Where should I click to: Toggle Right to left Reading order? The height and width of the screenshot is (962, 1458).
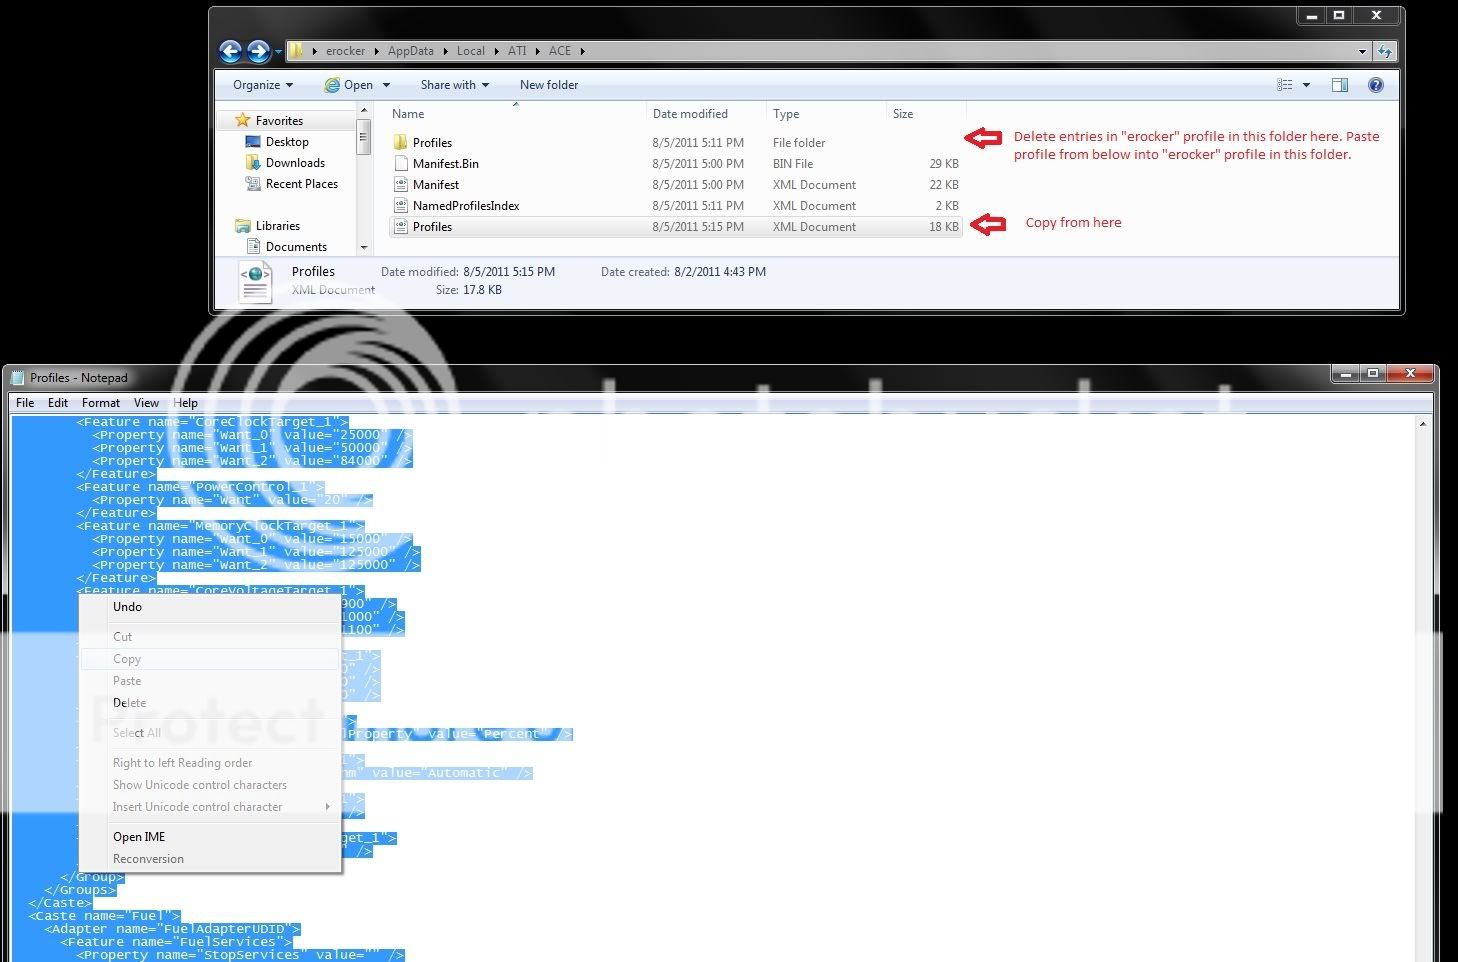[x=209, y=763]
